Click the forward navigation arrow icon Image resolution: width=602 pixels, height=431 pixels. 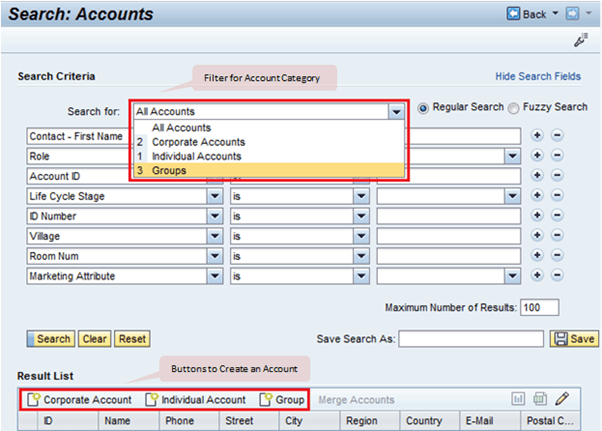572,14
